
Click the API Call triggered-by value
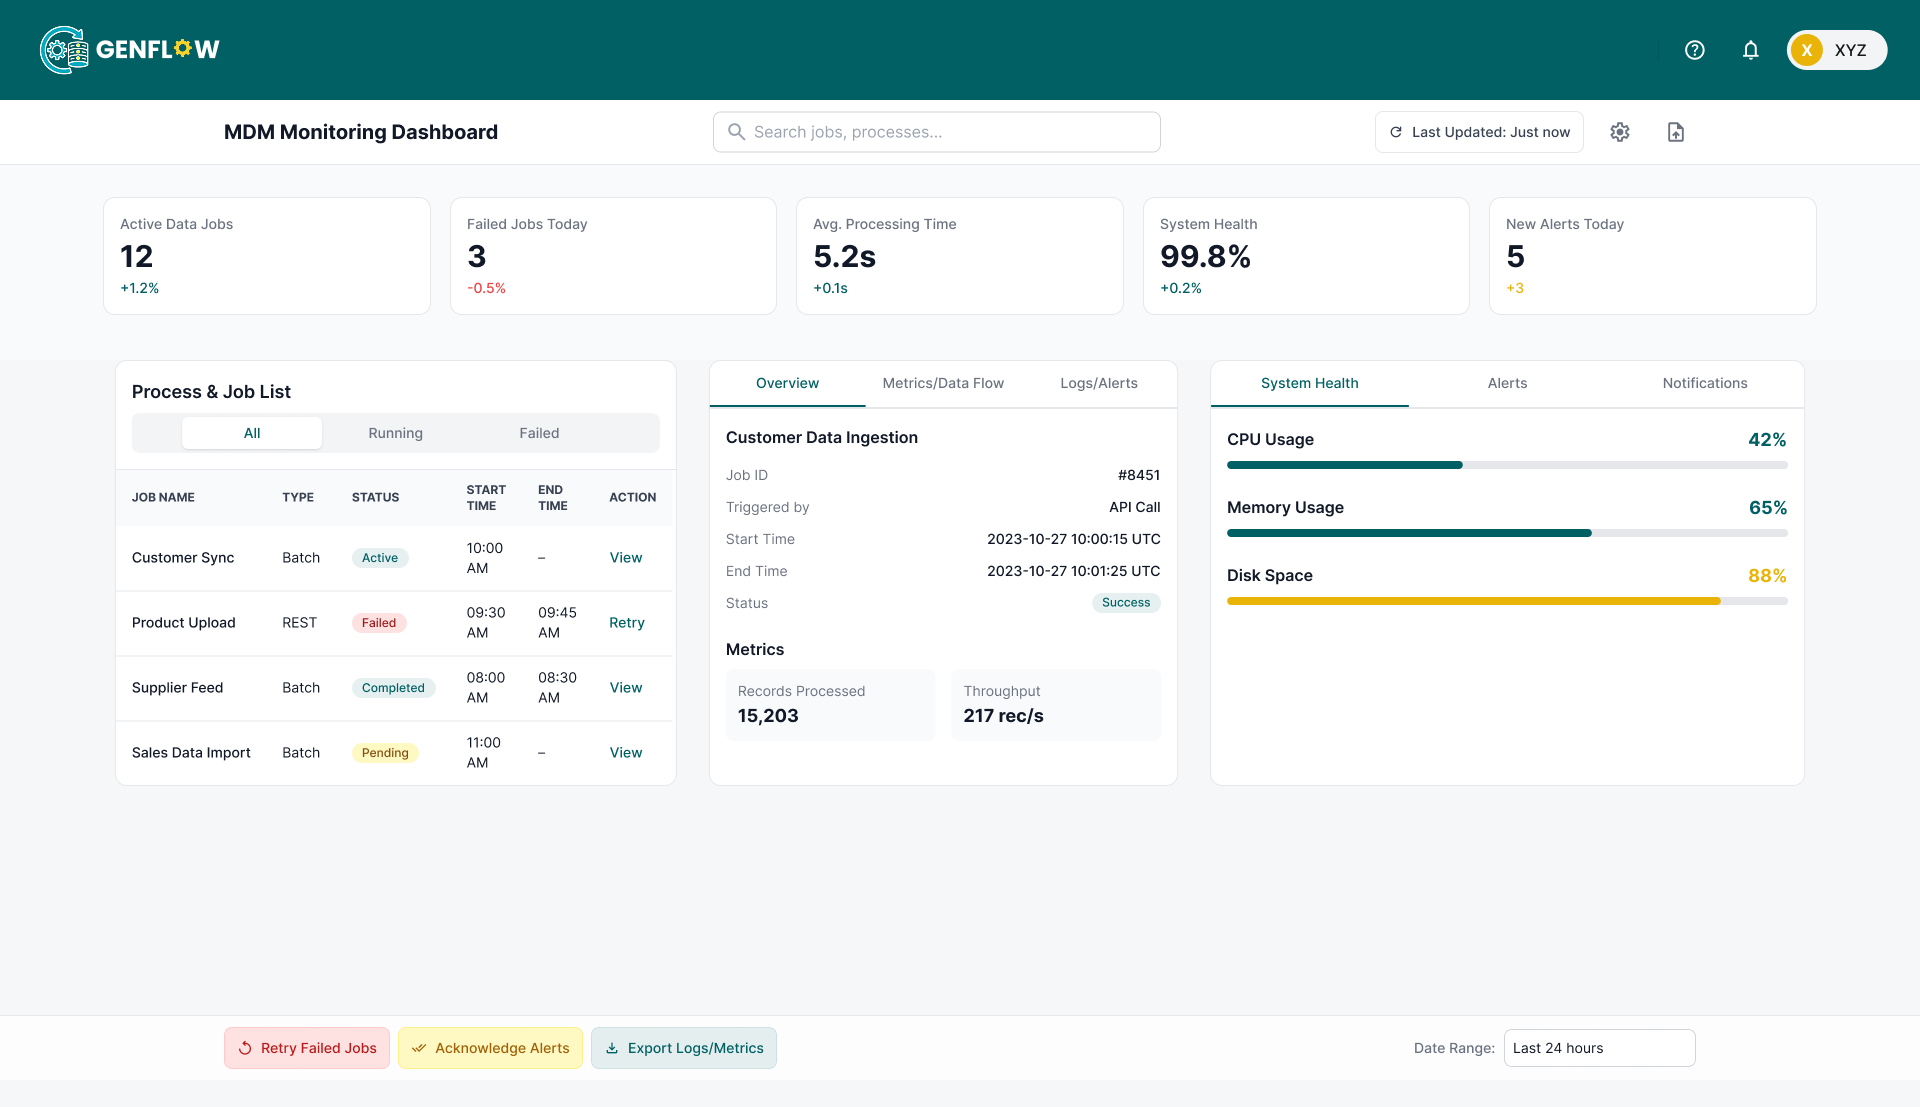coord(1135,507)
